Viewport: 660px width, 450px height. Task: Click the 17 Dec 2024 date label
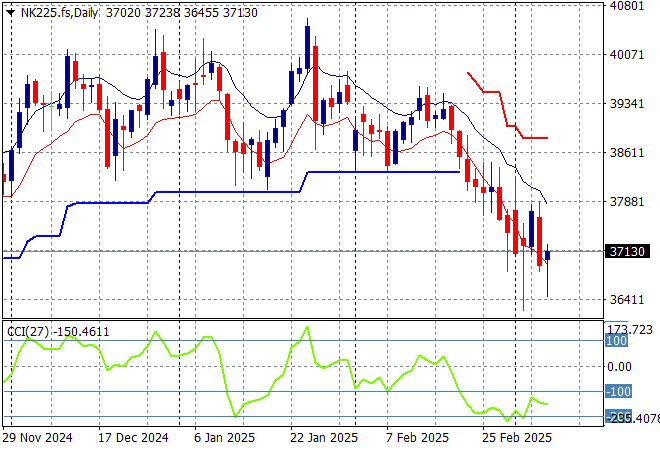[133, 438]
